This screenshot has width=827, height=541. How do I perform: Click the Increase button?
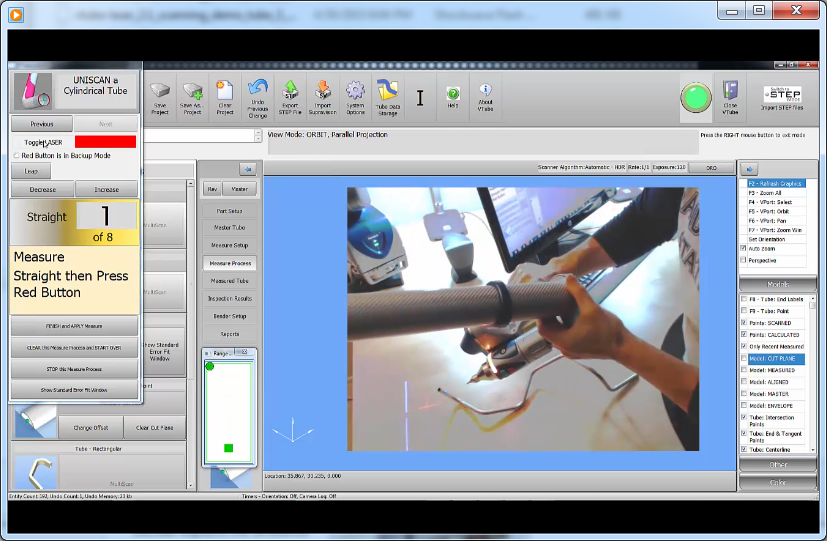[107, 189]
